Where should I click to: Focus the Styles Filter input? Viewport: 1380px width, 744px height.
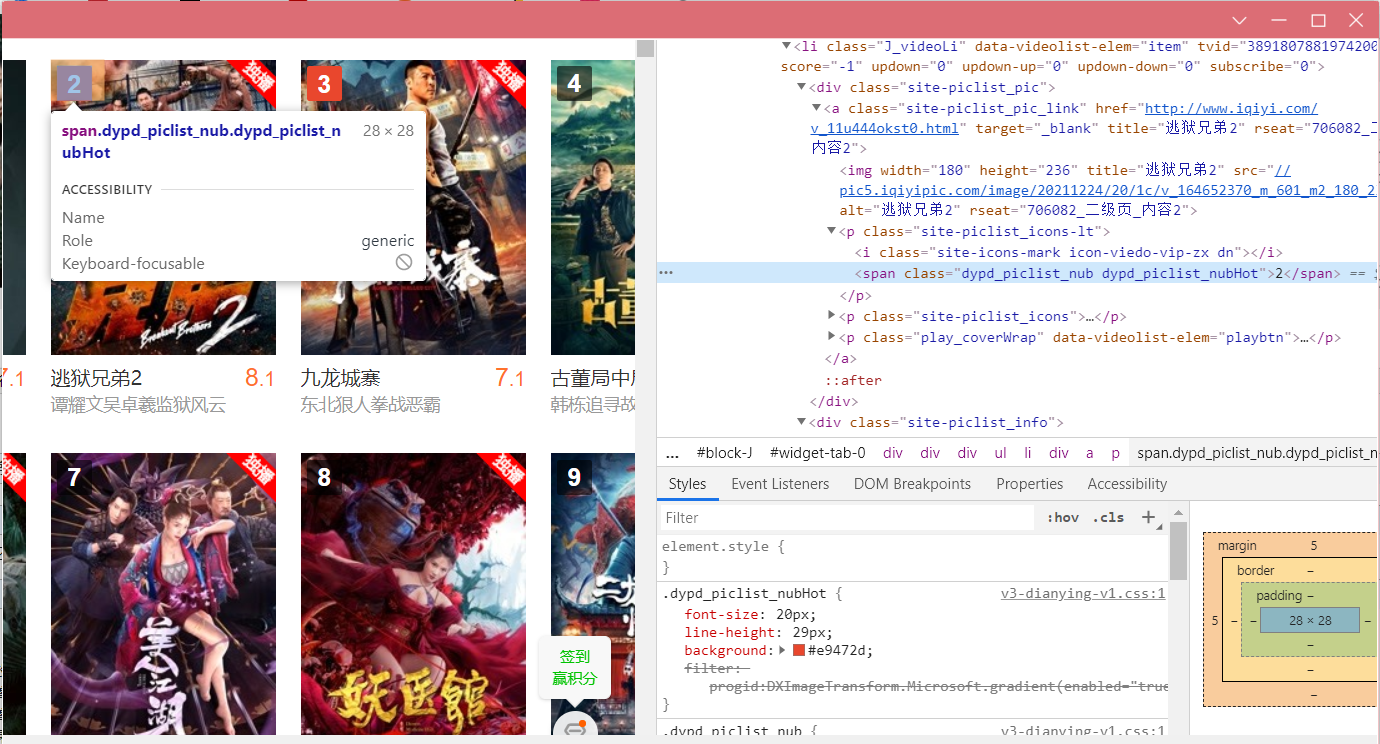click(x=847, y=518)
